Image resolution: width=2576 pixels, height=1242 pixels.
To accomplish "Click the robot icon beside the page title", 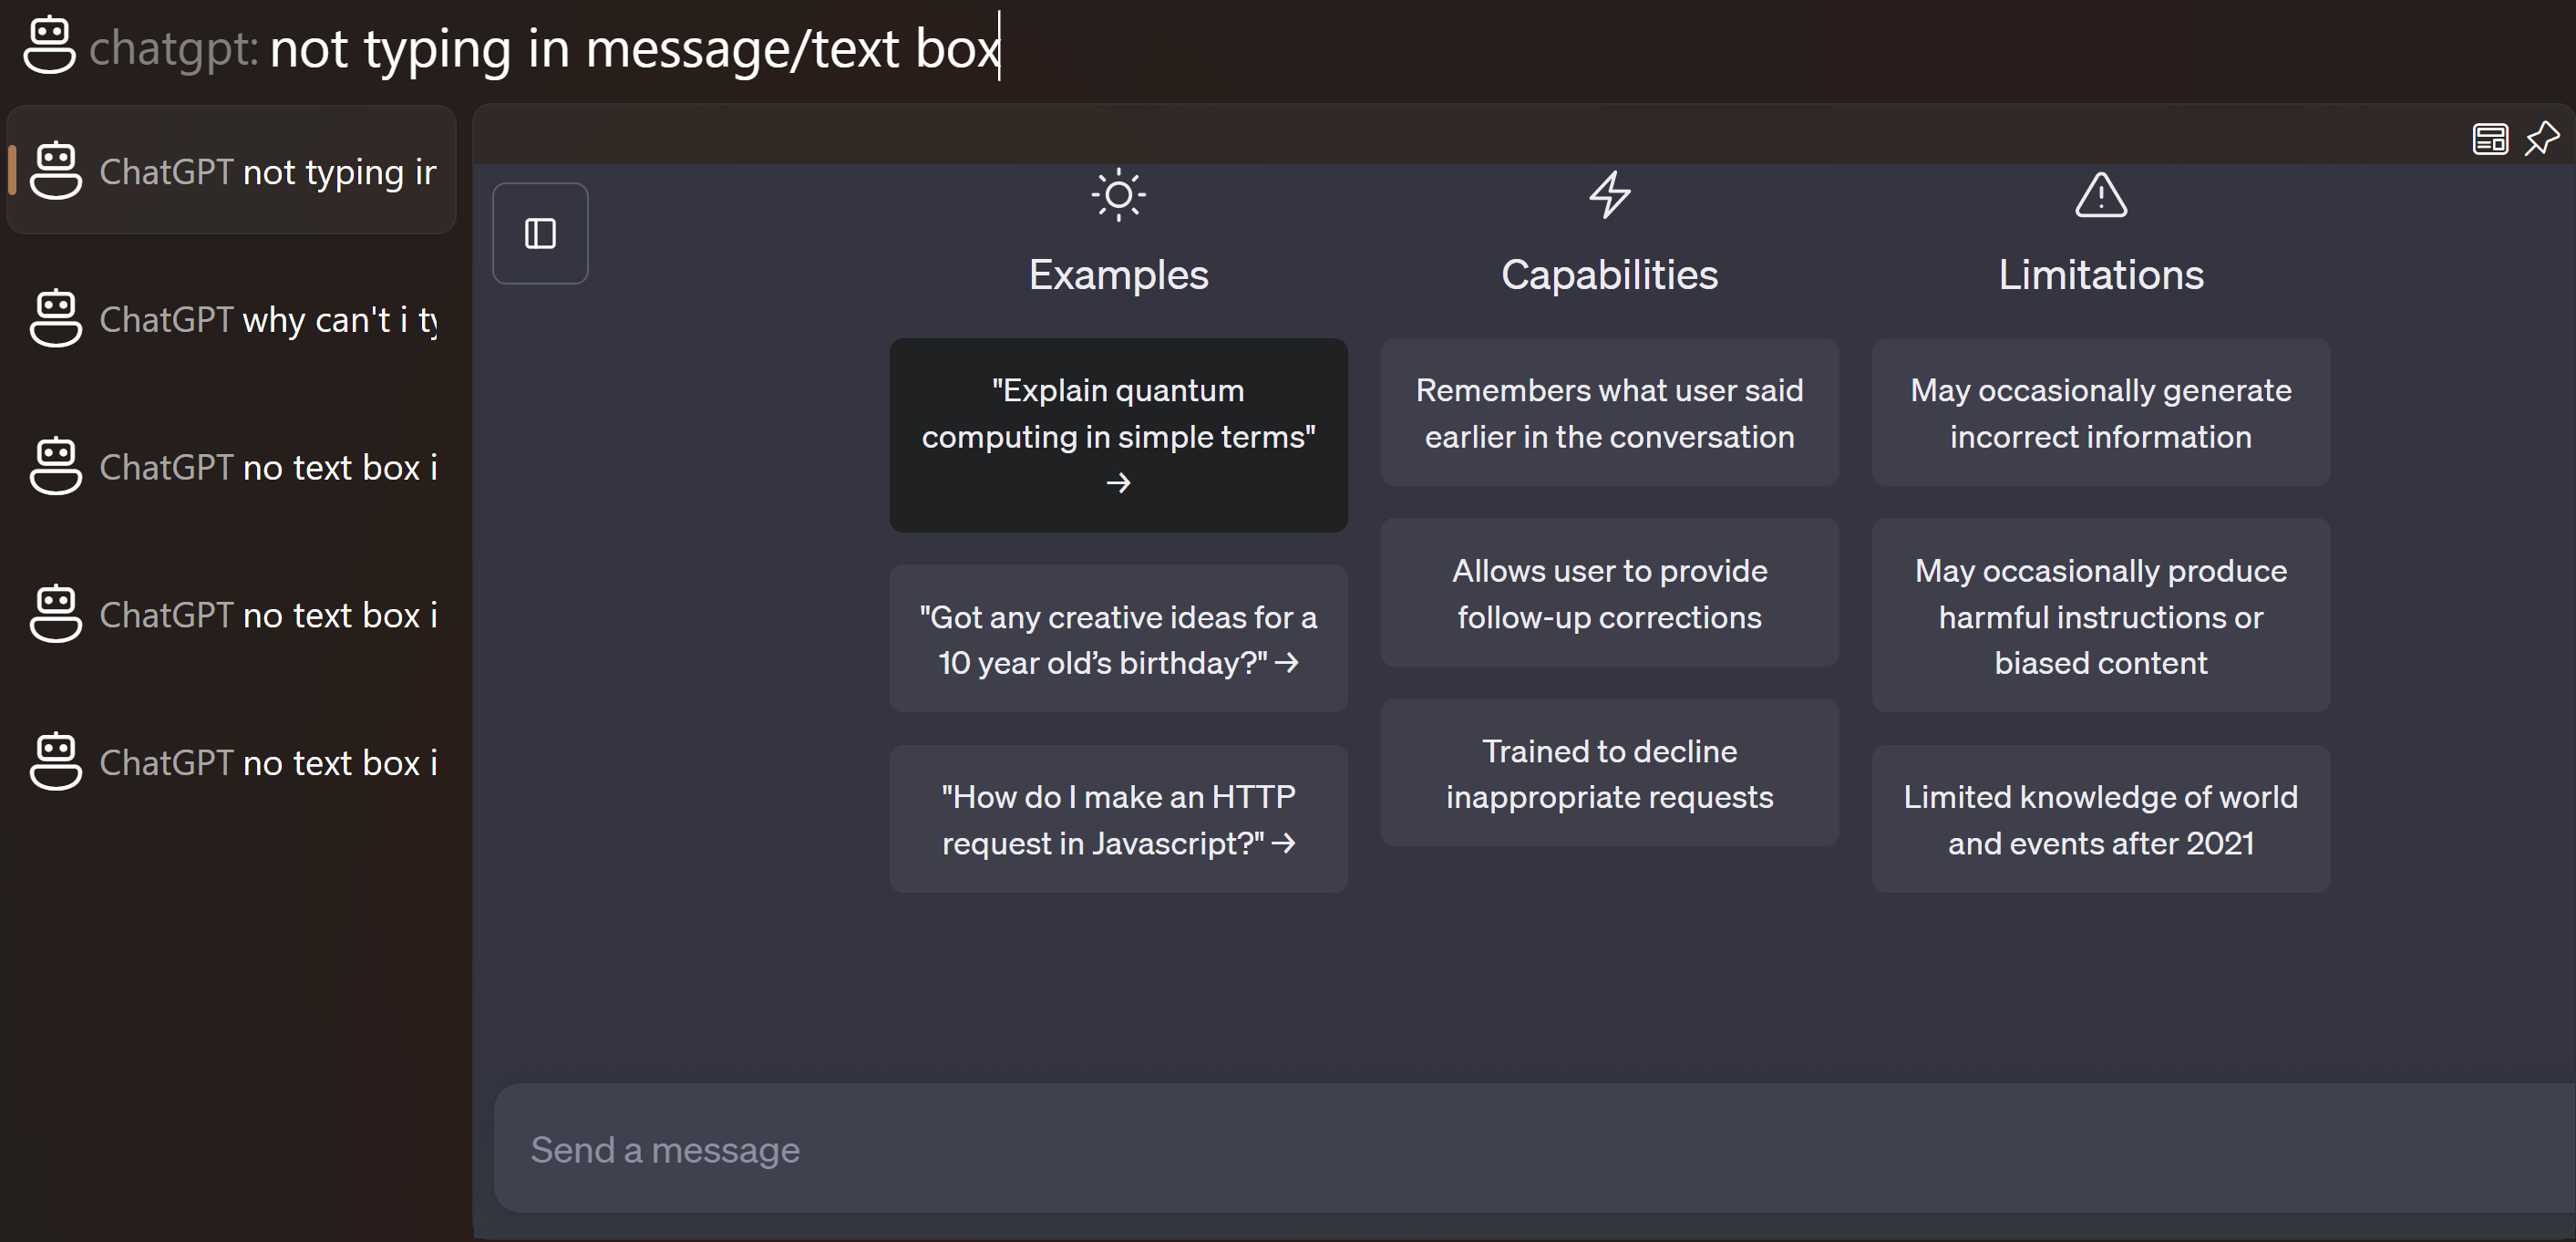I will click(x=47, y=45).
